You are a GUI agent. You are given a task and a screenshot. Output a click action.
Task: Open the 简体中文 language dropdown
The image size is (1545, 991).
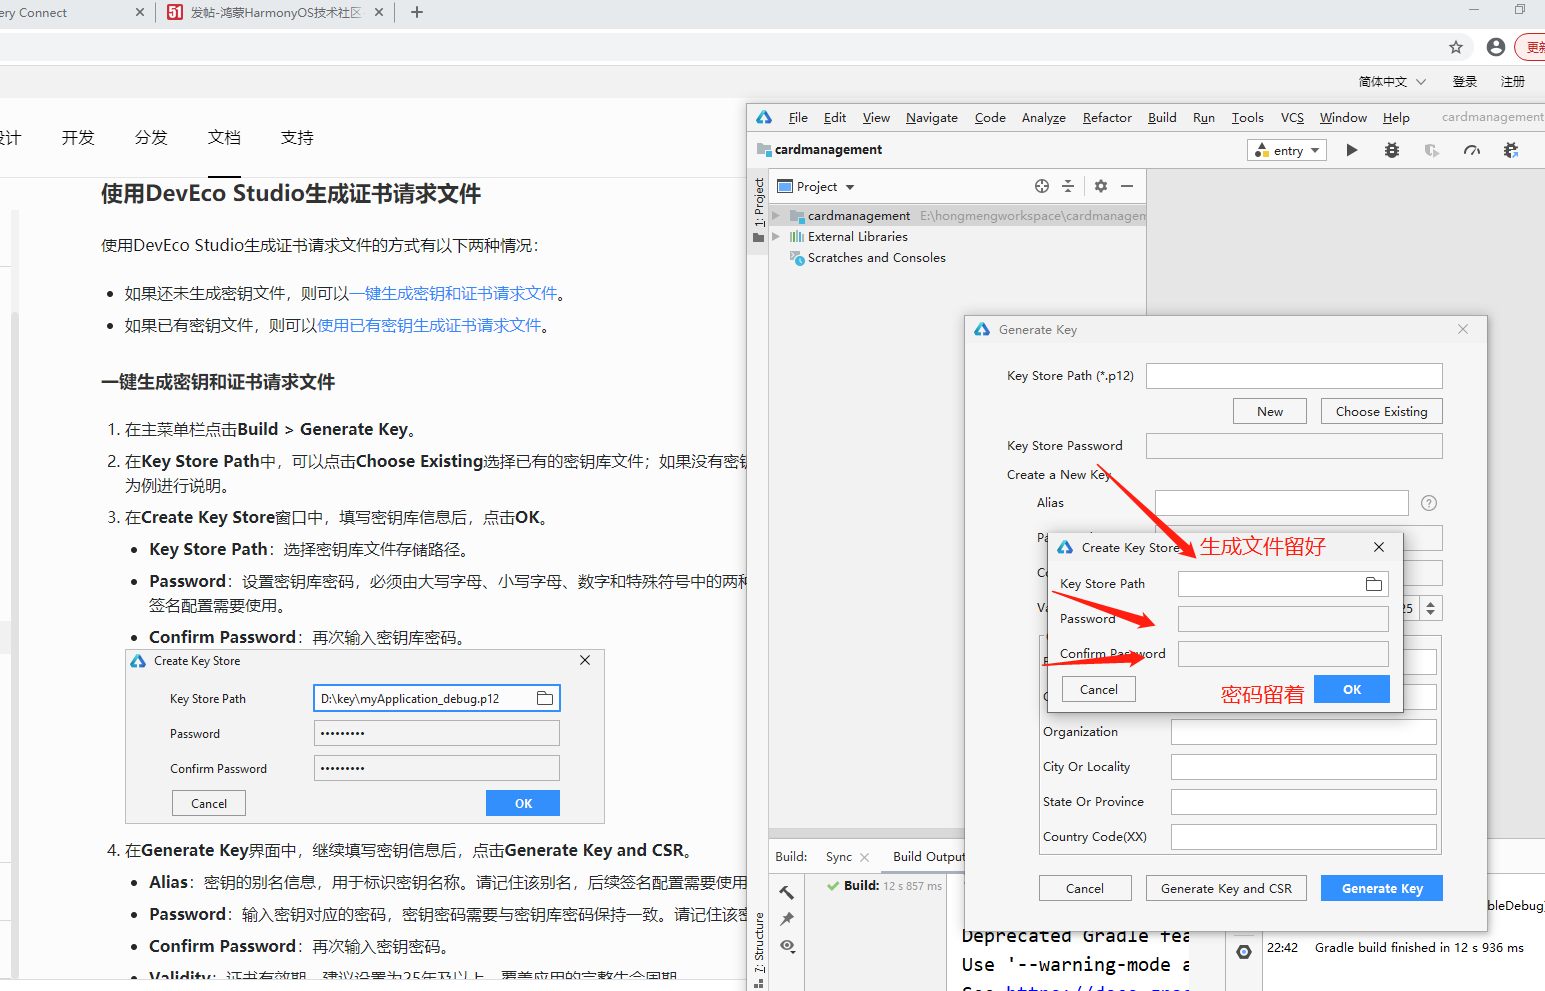click(x=1392, y=82)
